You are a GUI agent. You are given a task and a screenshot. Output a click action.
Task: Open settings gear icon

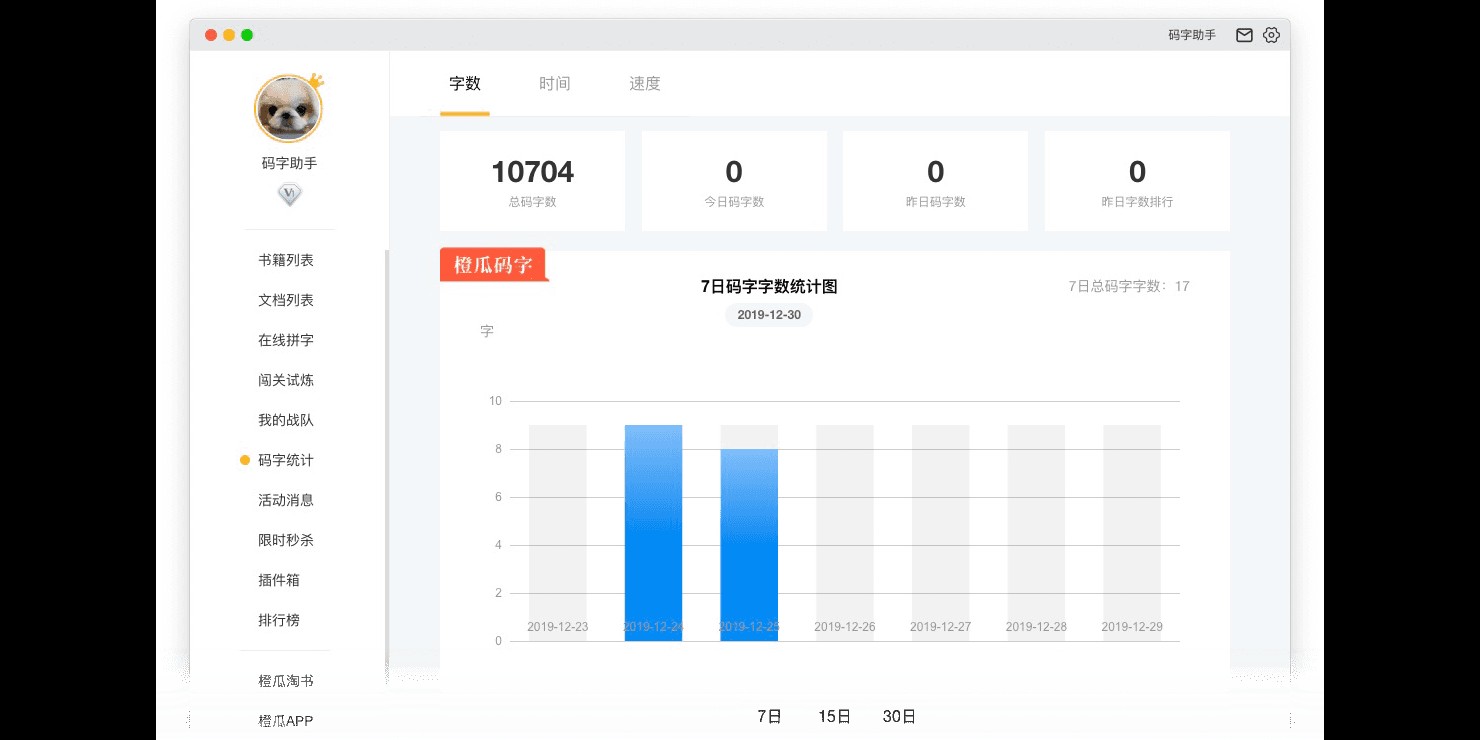point(1271,35)
